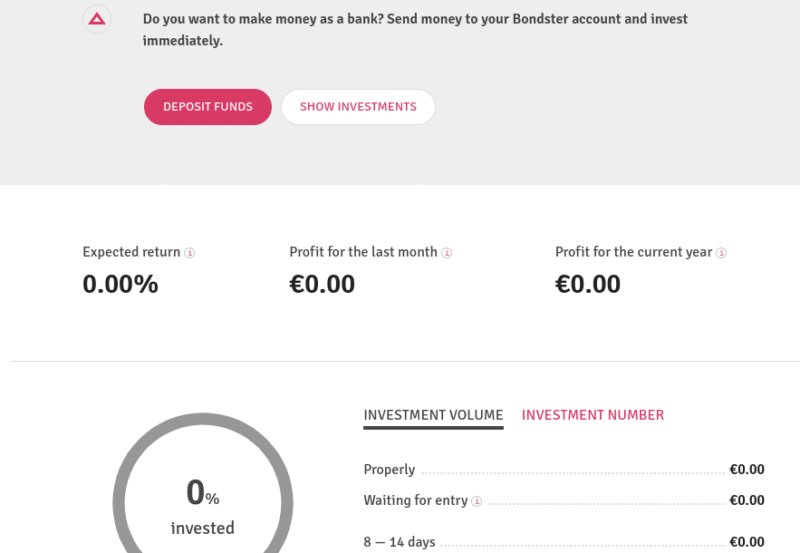Click the €0.00 current year profit value
The height and width of the screenshot is (553, 800).
[588, 284]
